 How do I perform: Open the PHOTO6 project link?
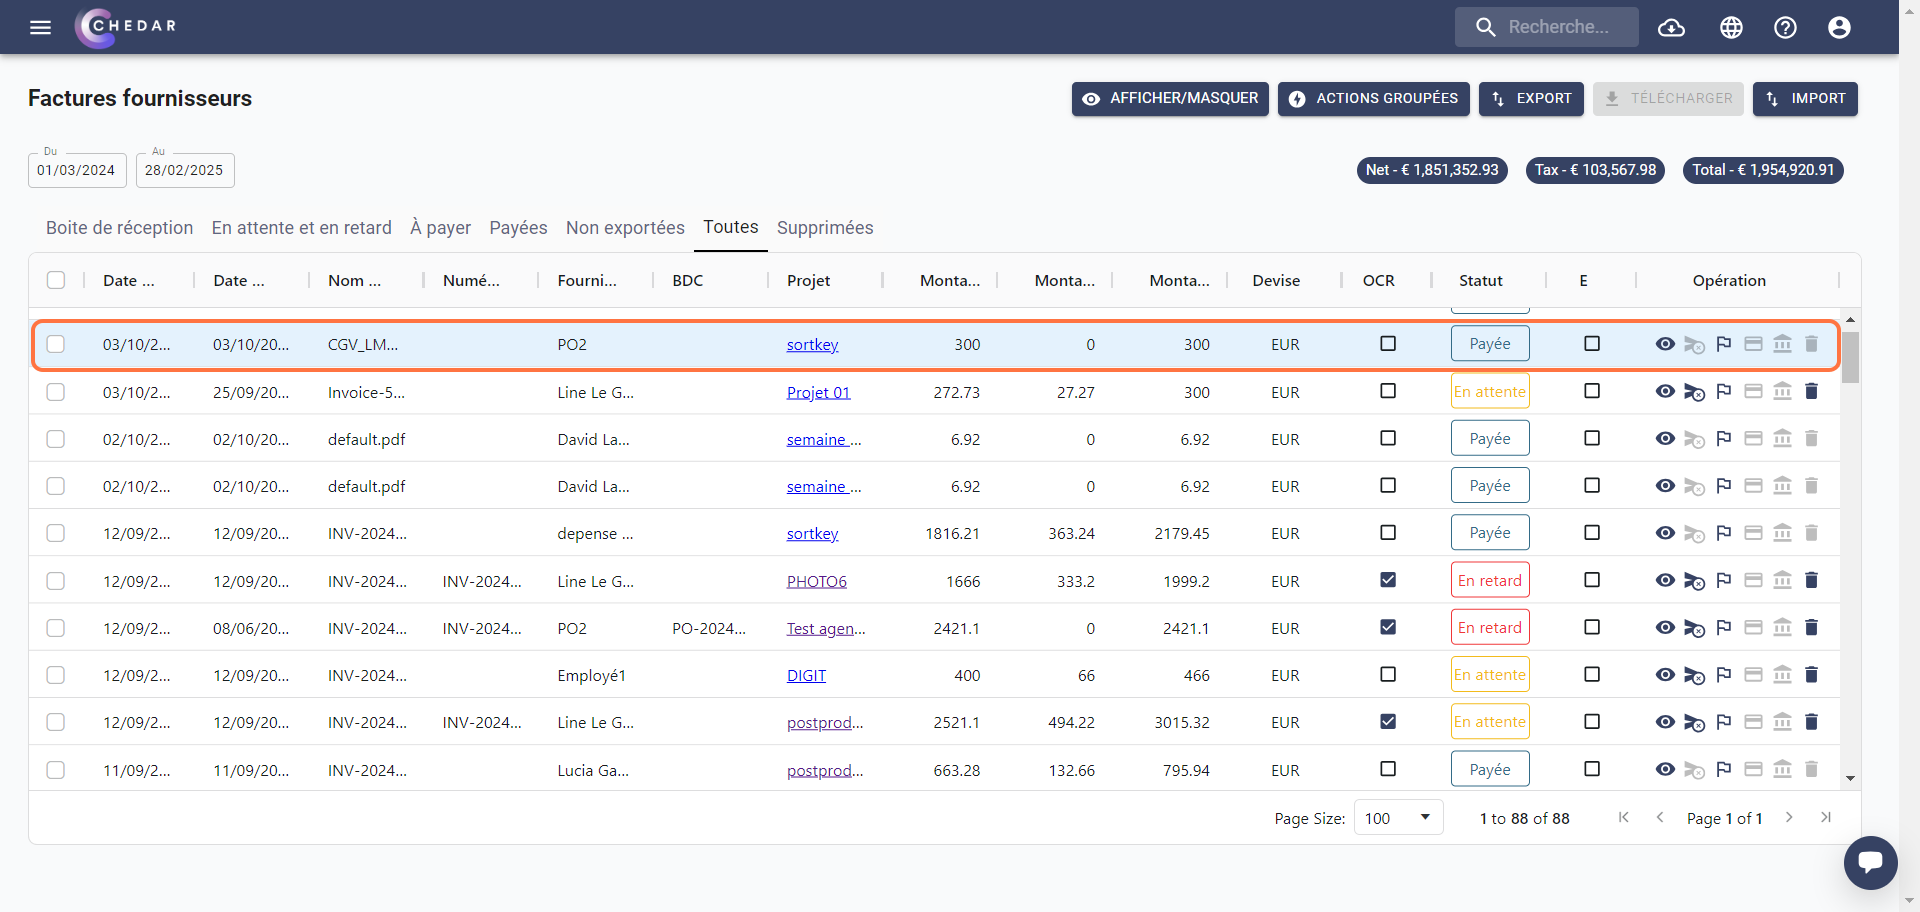[x=816, y=581]
